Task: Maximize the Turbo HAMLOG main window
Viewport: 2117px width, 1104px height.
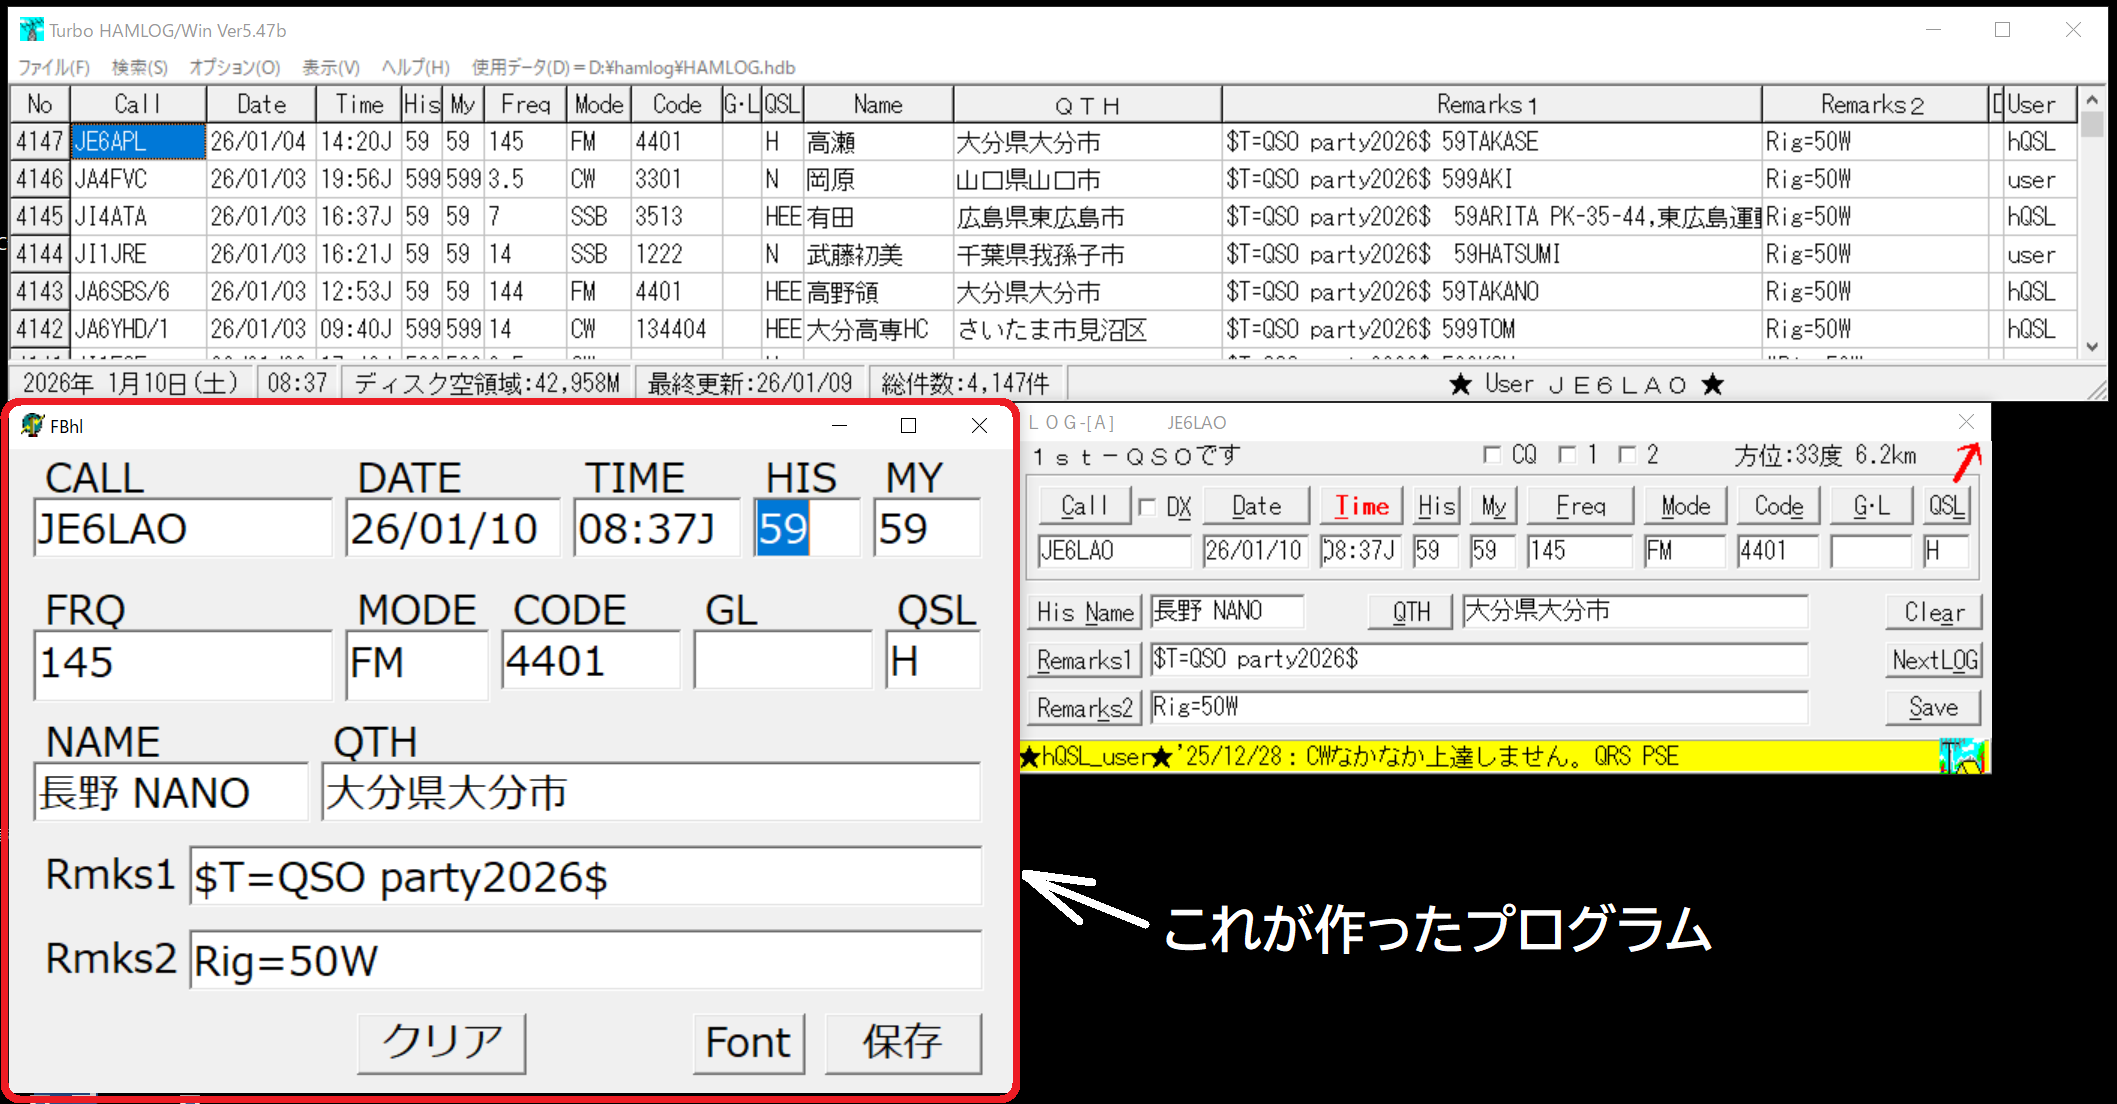Action: [2002, 30]
